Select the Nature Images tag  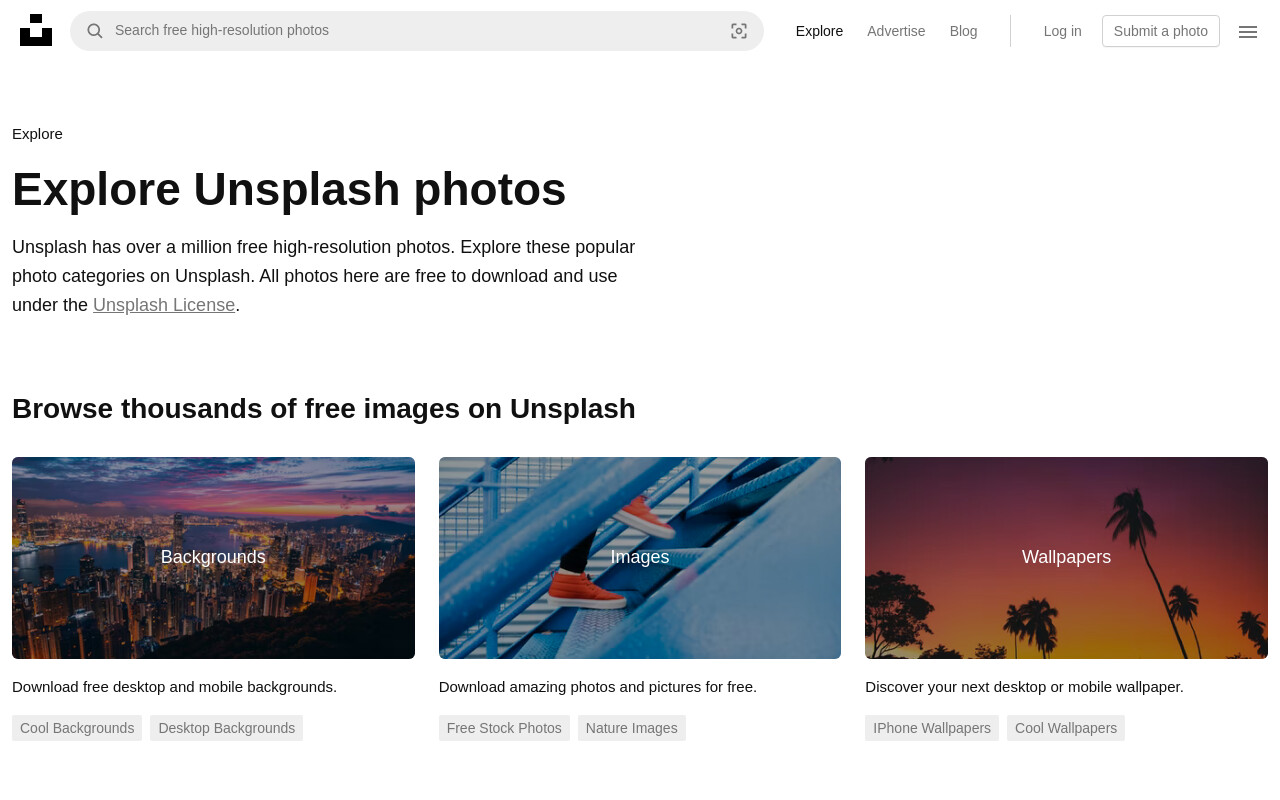(x=632, y=728)
